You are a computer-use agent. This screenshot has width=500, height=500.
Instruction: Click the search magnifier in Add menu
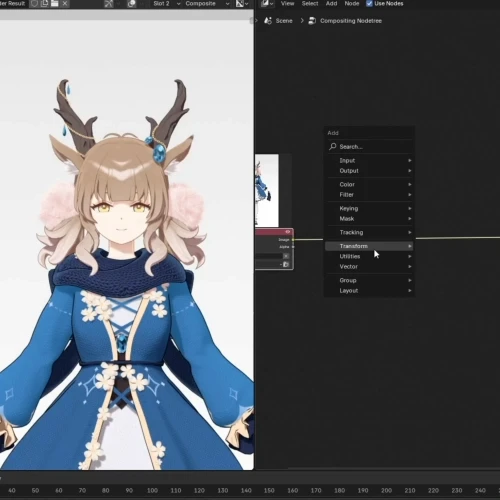pos(332,146)
